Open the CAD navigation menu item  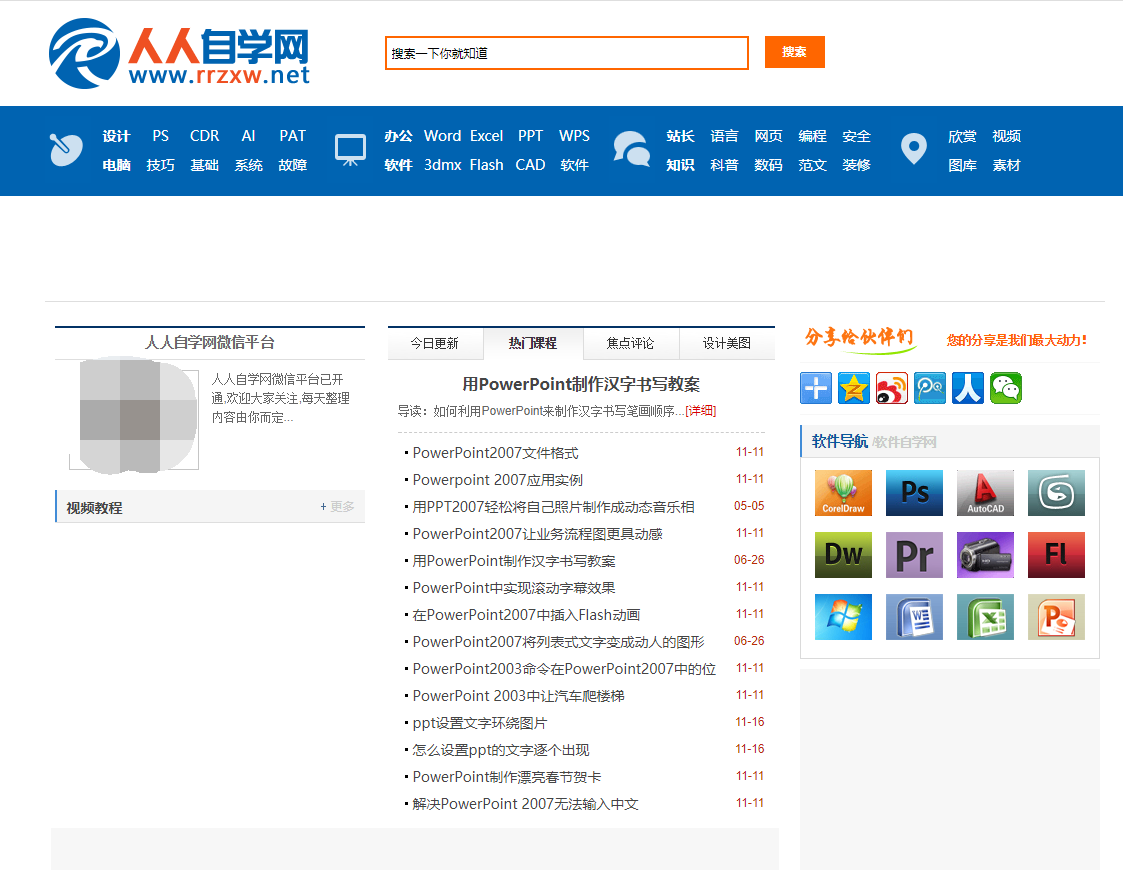coord(530,165)
